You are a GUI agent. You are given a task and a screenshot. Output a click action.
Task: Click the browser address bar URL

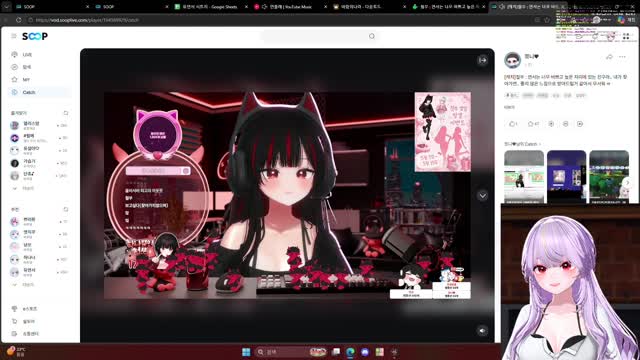click(x=87, y=20)
